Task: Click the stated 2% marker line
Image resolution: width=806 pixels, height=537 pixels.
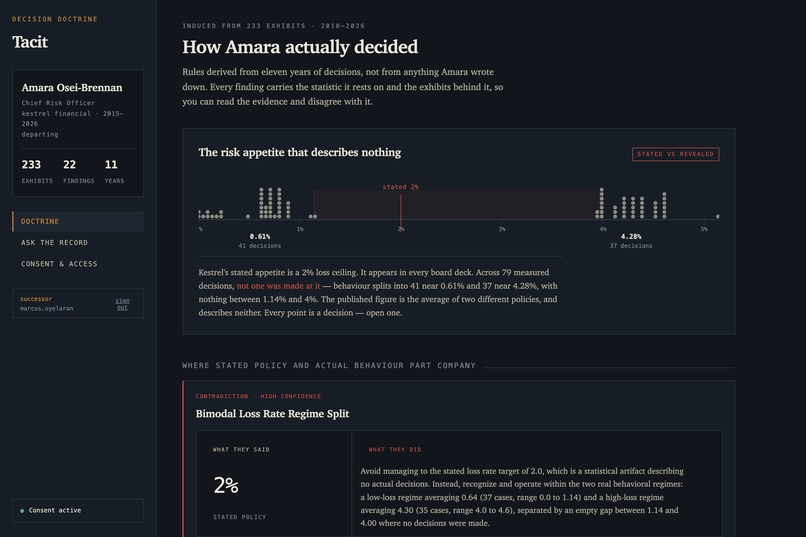Action: [401, 207]
